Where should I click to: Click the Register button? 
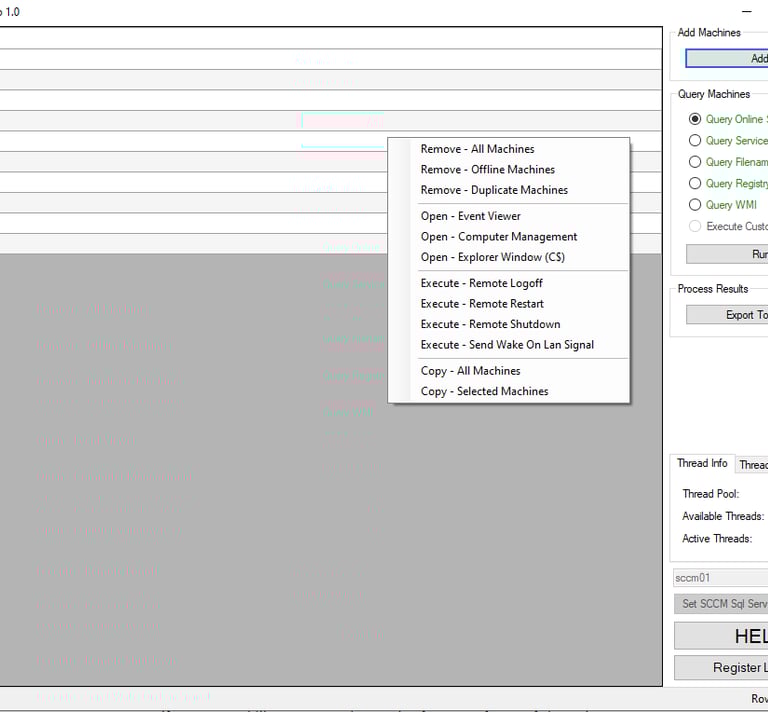click(721, 668)
